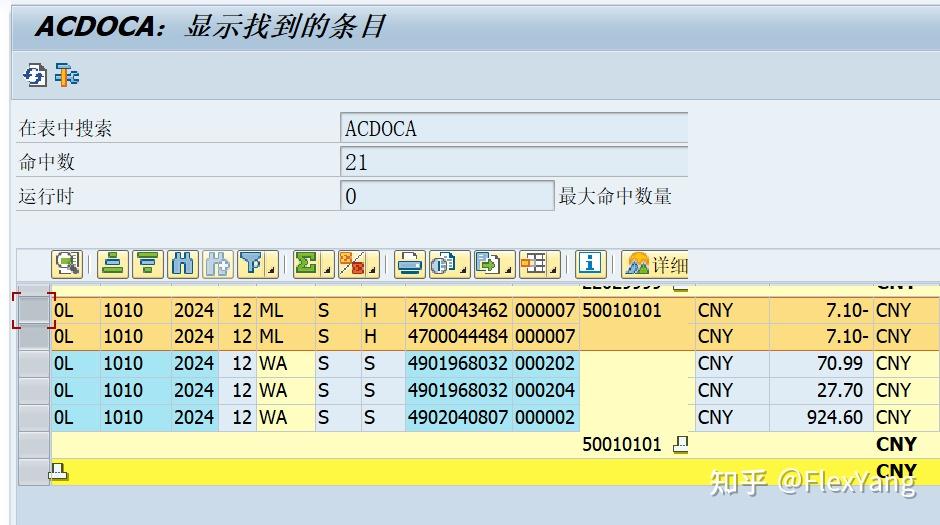Click the 运行时 field showing 0

click(447, 196)
